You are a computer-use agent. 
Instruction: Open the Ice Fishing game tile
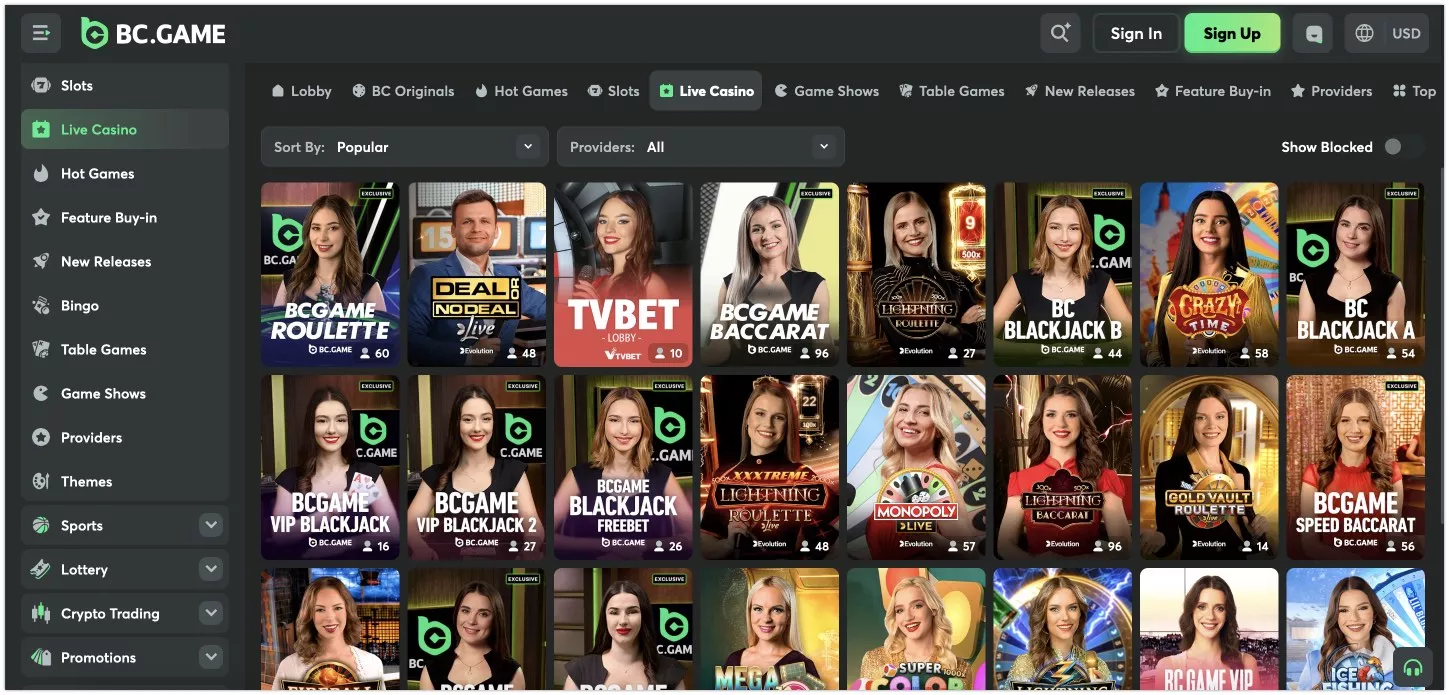[x=1356, y=629]
